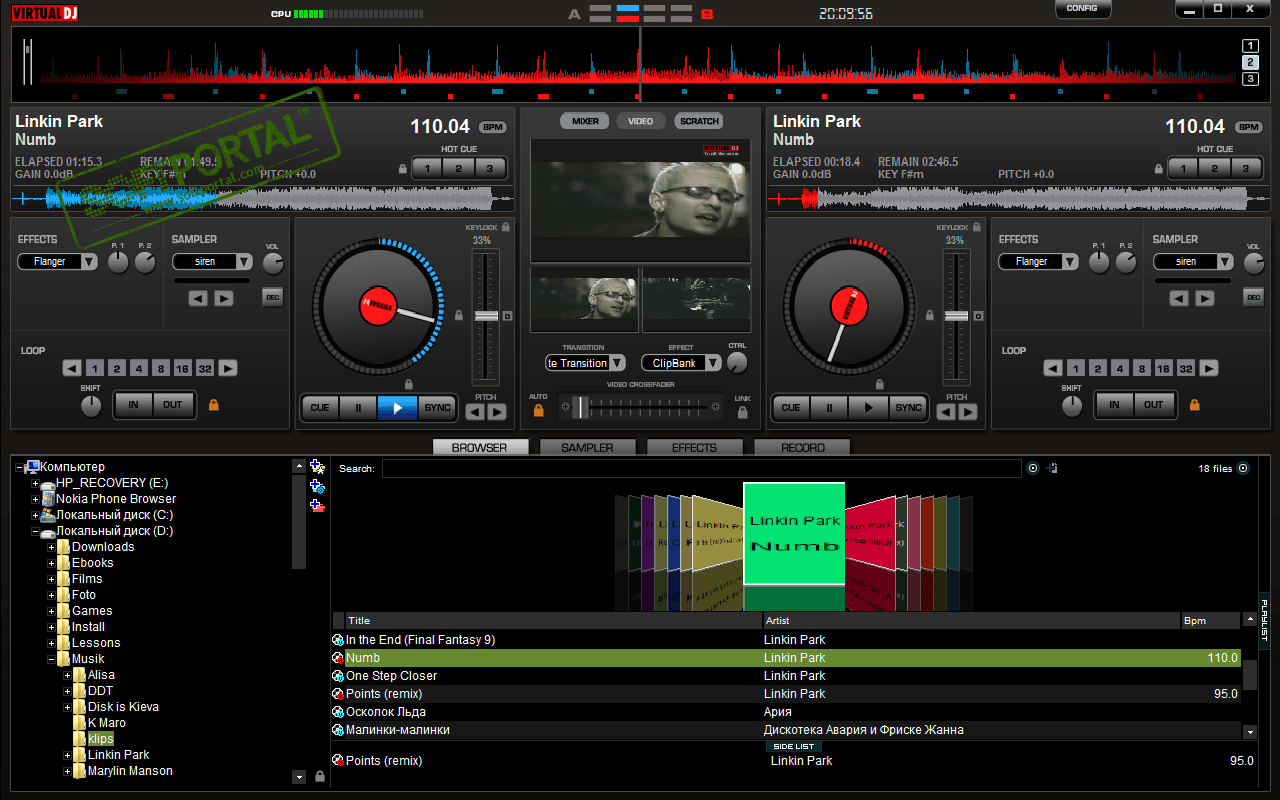The width and height of the screenshot is (1280, 800).
Task: Click left deck pitch slider handle
Action: click(486, 316)
